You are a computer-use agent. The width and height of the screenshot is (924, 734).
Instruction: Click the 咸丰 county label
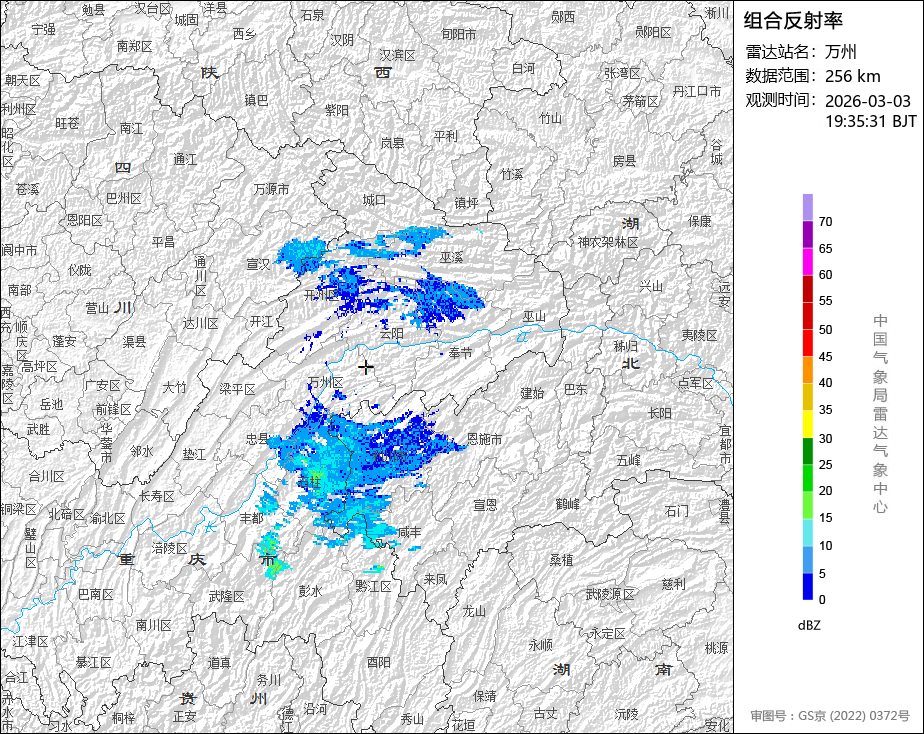pyautogui.click(x=410, y=533)
